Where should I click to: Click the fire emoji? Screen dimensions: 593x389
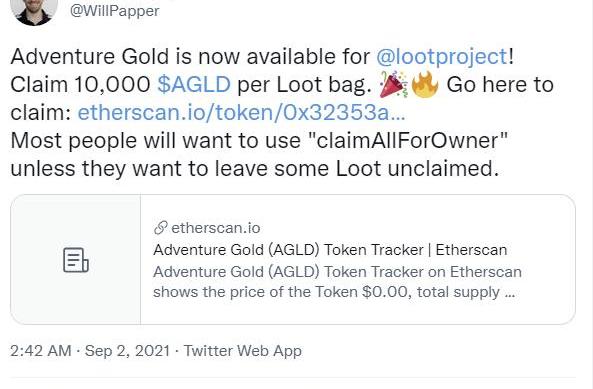(424, 84)
